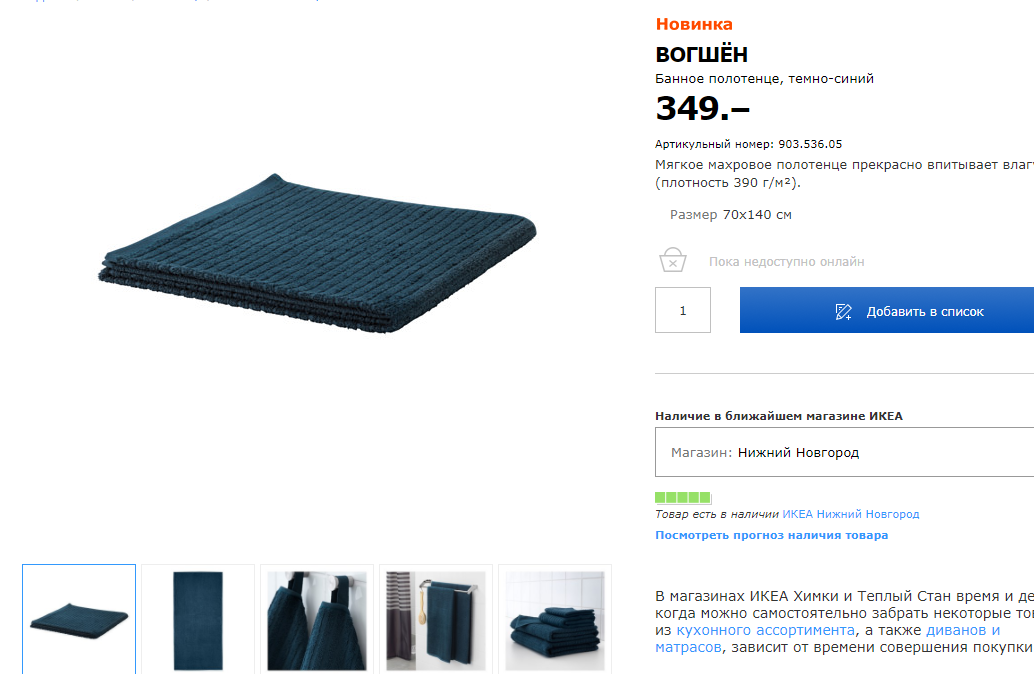The height and width of the screenshot is (674, 1034).
Task: Click the Пока недоступно онлайн text
Action: click(x=787, y=262)
